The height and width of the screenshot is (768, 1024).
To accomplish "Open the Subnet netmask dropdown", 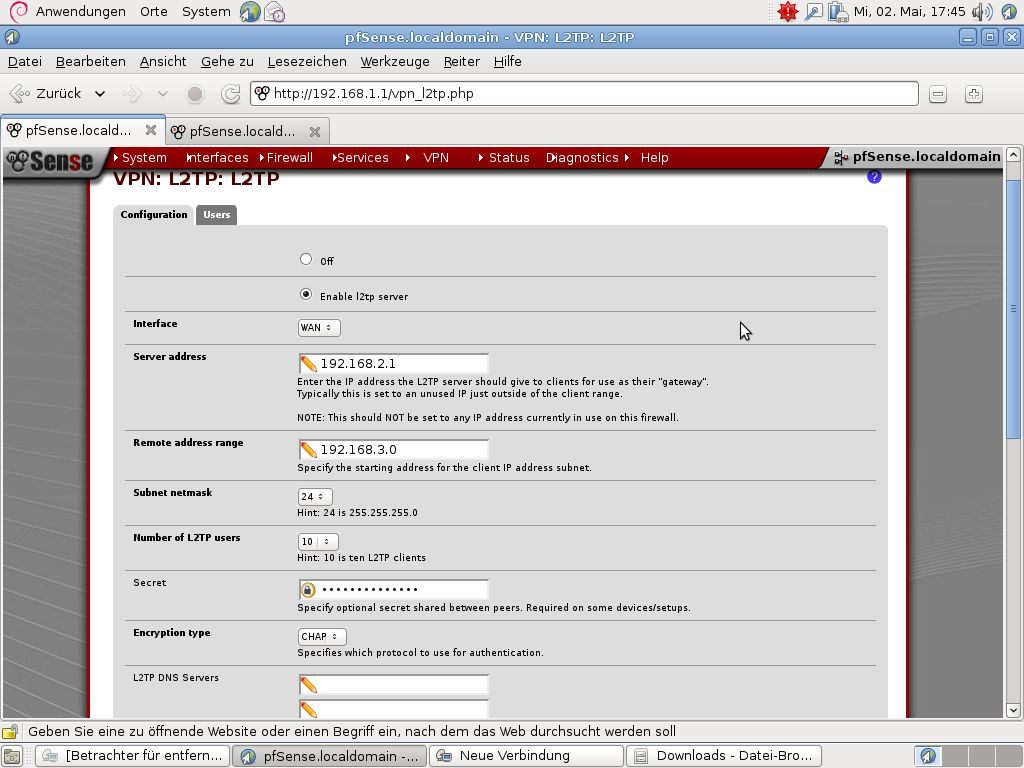I will [315, 496].
